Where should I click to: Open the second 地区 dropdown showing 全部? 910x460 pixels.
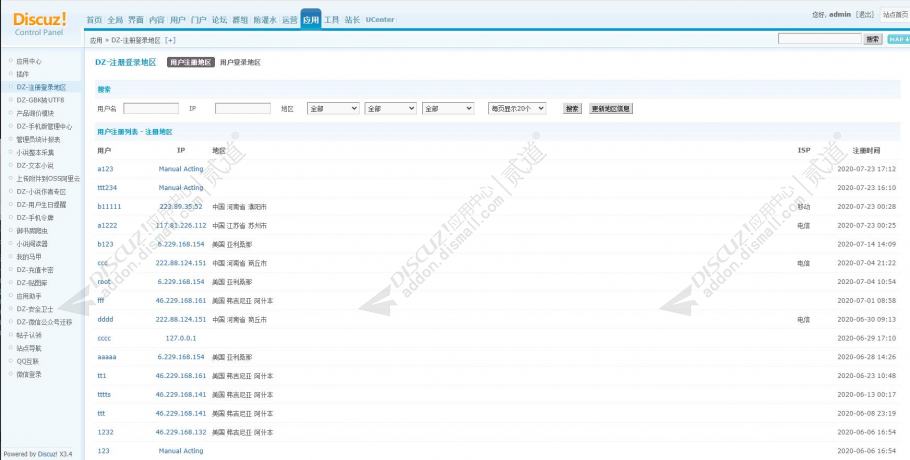pyautogui.click(x=391, y=108)
